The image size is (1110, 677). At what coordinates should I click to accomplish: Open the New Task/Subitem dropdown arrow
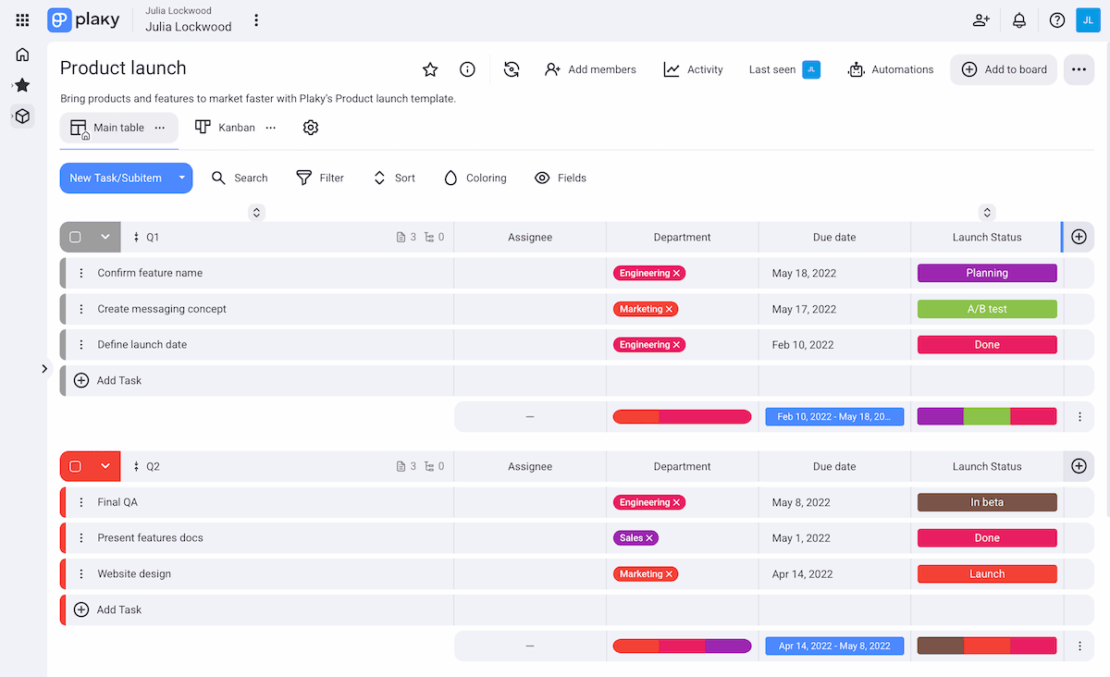click(x=182, y=177)
